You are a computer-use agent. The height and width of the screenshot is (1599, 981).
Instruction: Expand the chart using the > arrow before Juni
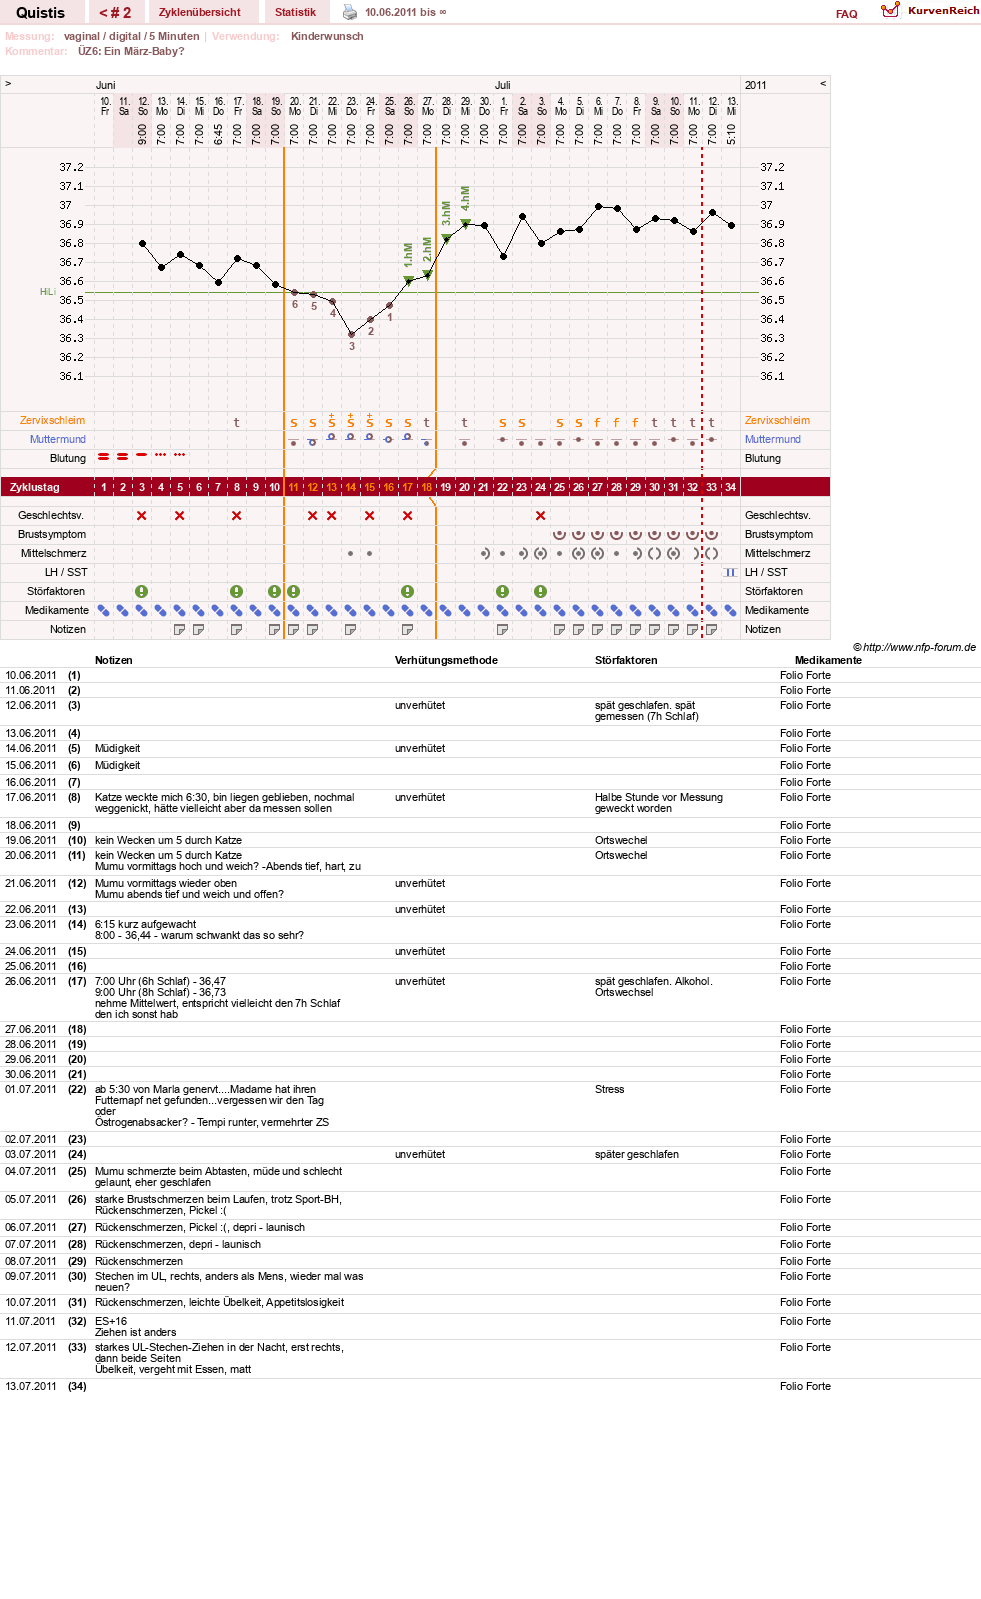(8, 84)
